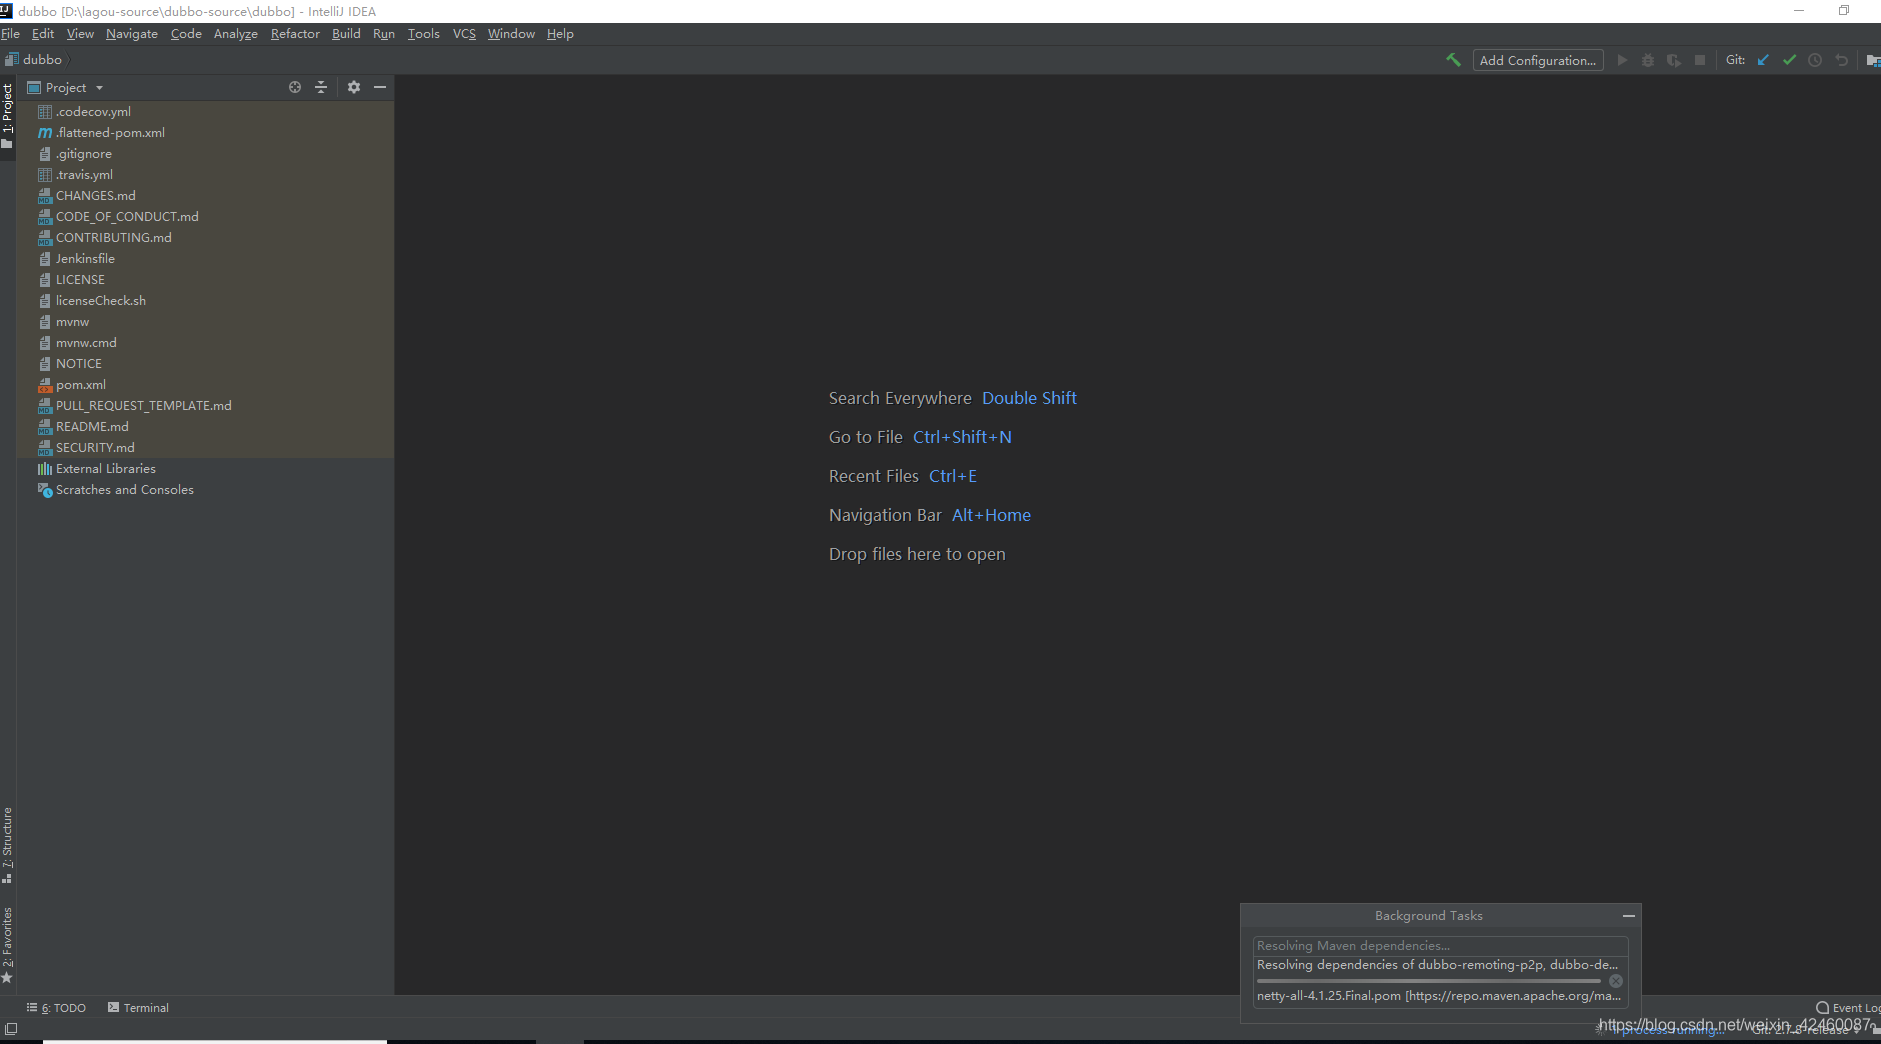The image size is (1881, 1044).
Task: Open the Build menu
Action: point(346,34)
